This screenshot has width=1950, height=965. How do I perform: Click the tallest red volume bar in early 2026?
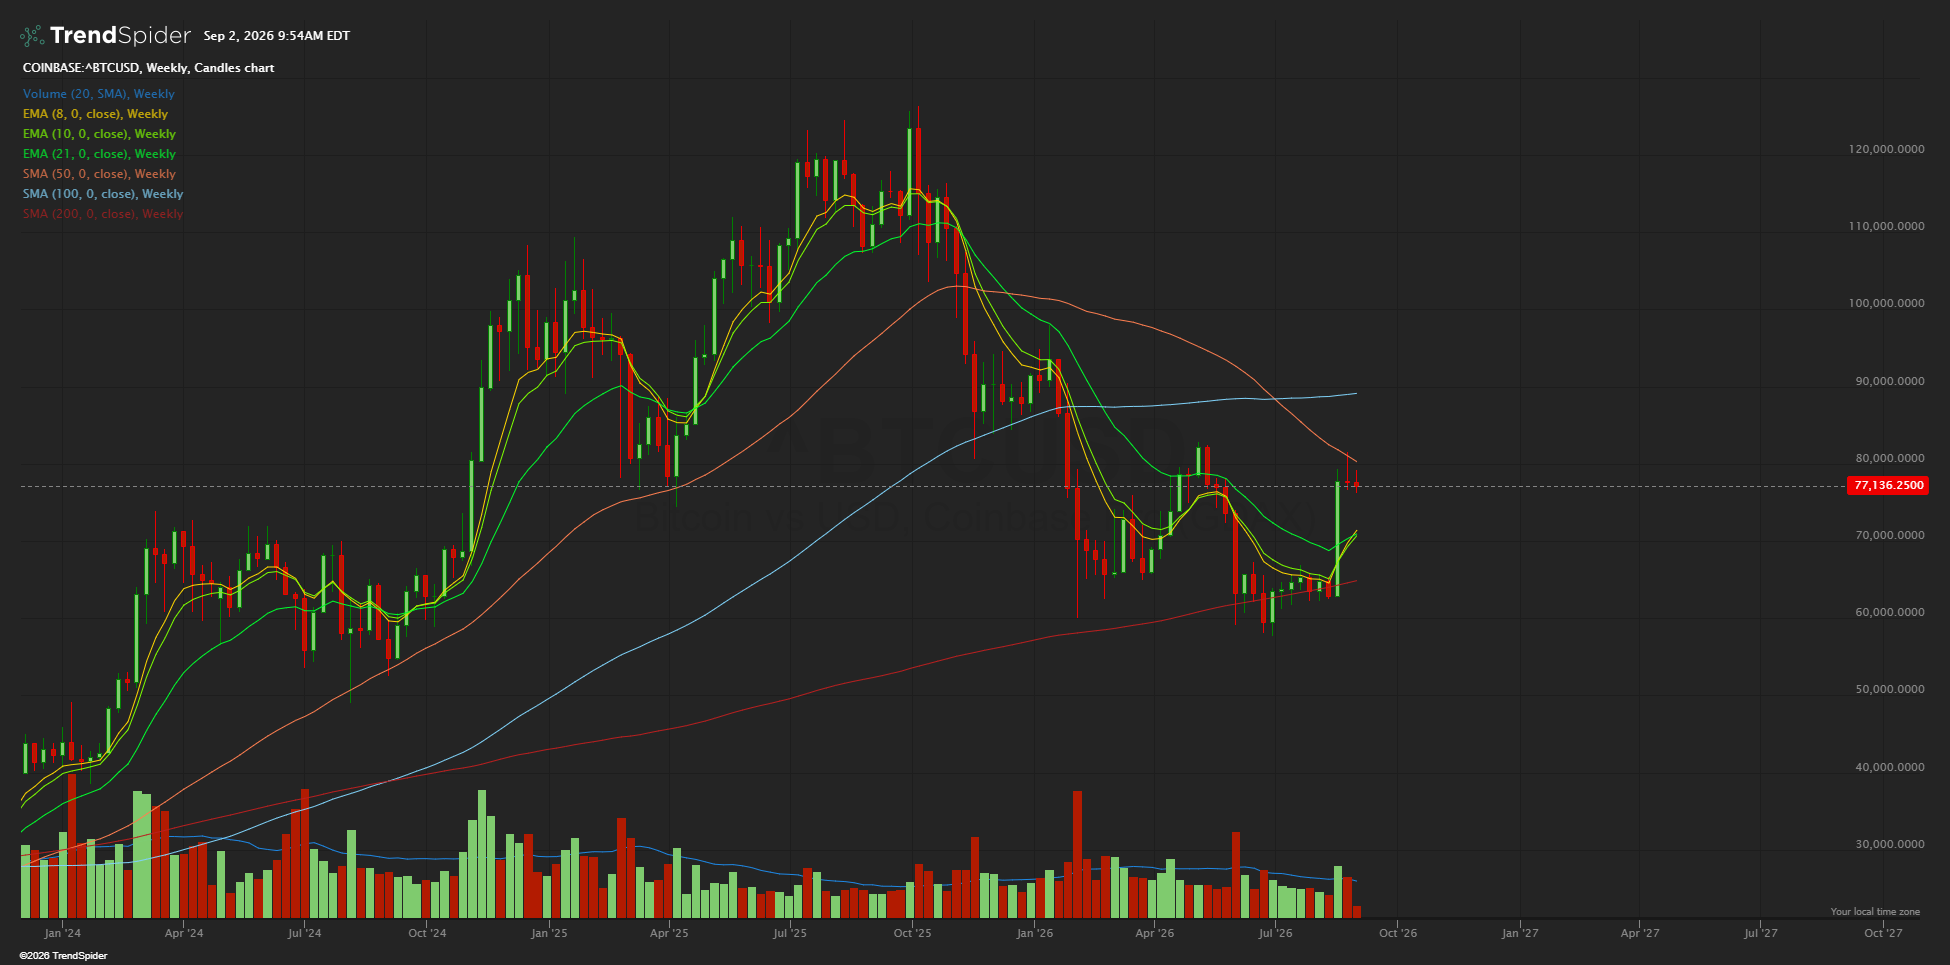coord(1077,855)
